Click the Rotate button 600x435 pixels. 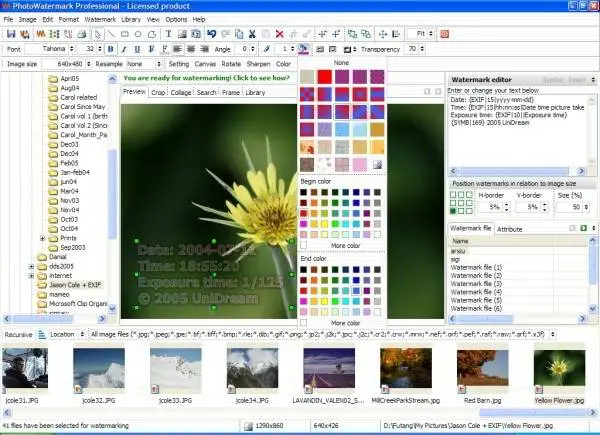(x=231, y=64)
